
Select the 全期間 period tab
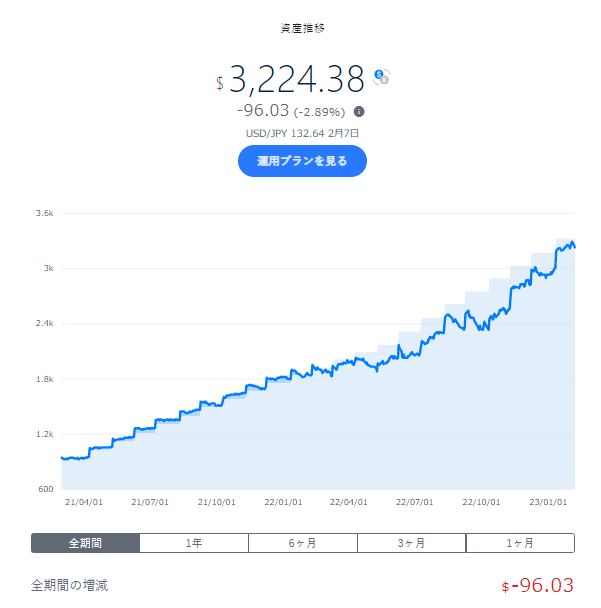(85, 543)
